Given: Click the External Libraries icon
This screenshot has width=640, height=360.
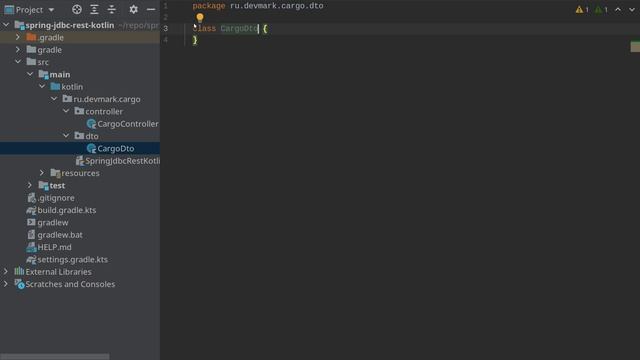Looking at the screenshot, I should [x=19, y=271].
